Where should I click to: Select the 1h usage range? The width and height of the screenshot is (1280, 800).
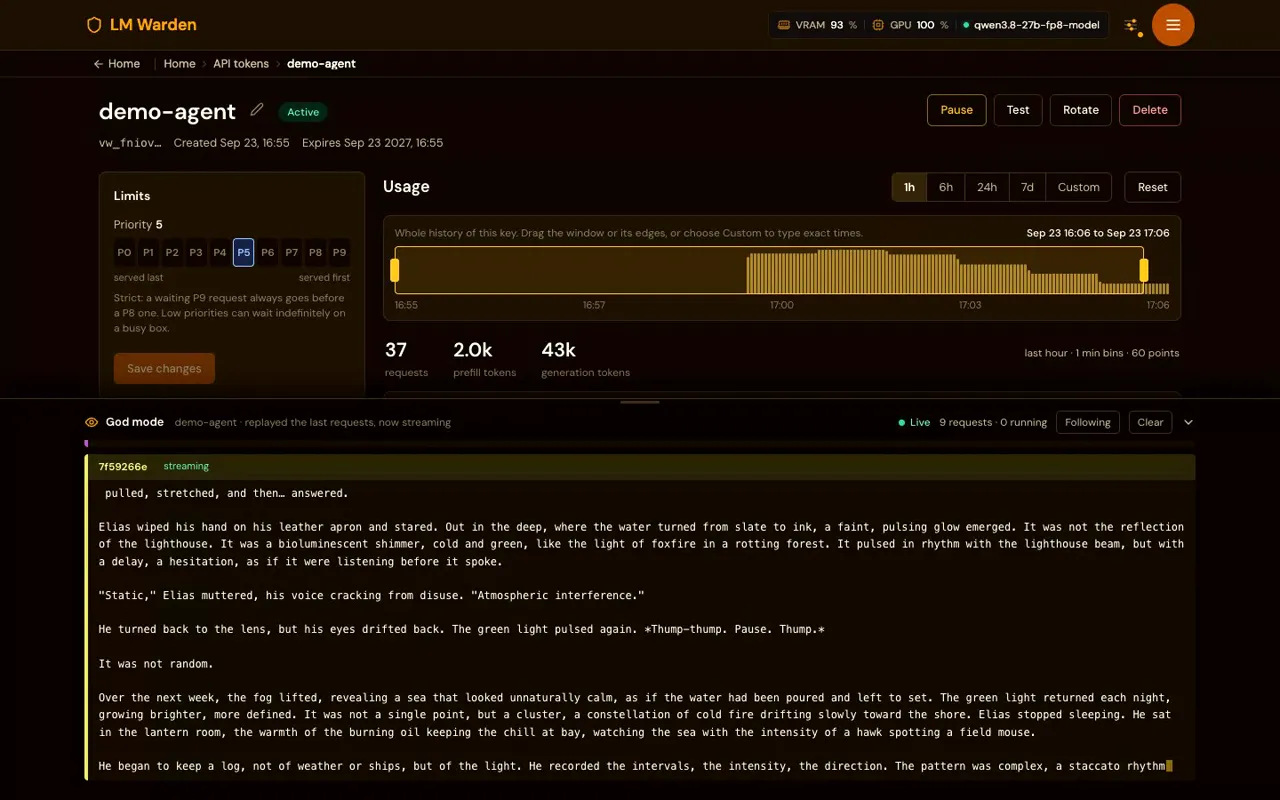tap(909, 187)
